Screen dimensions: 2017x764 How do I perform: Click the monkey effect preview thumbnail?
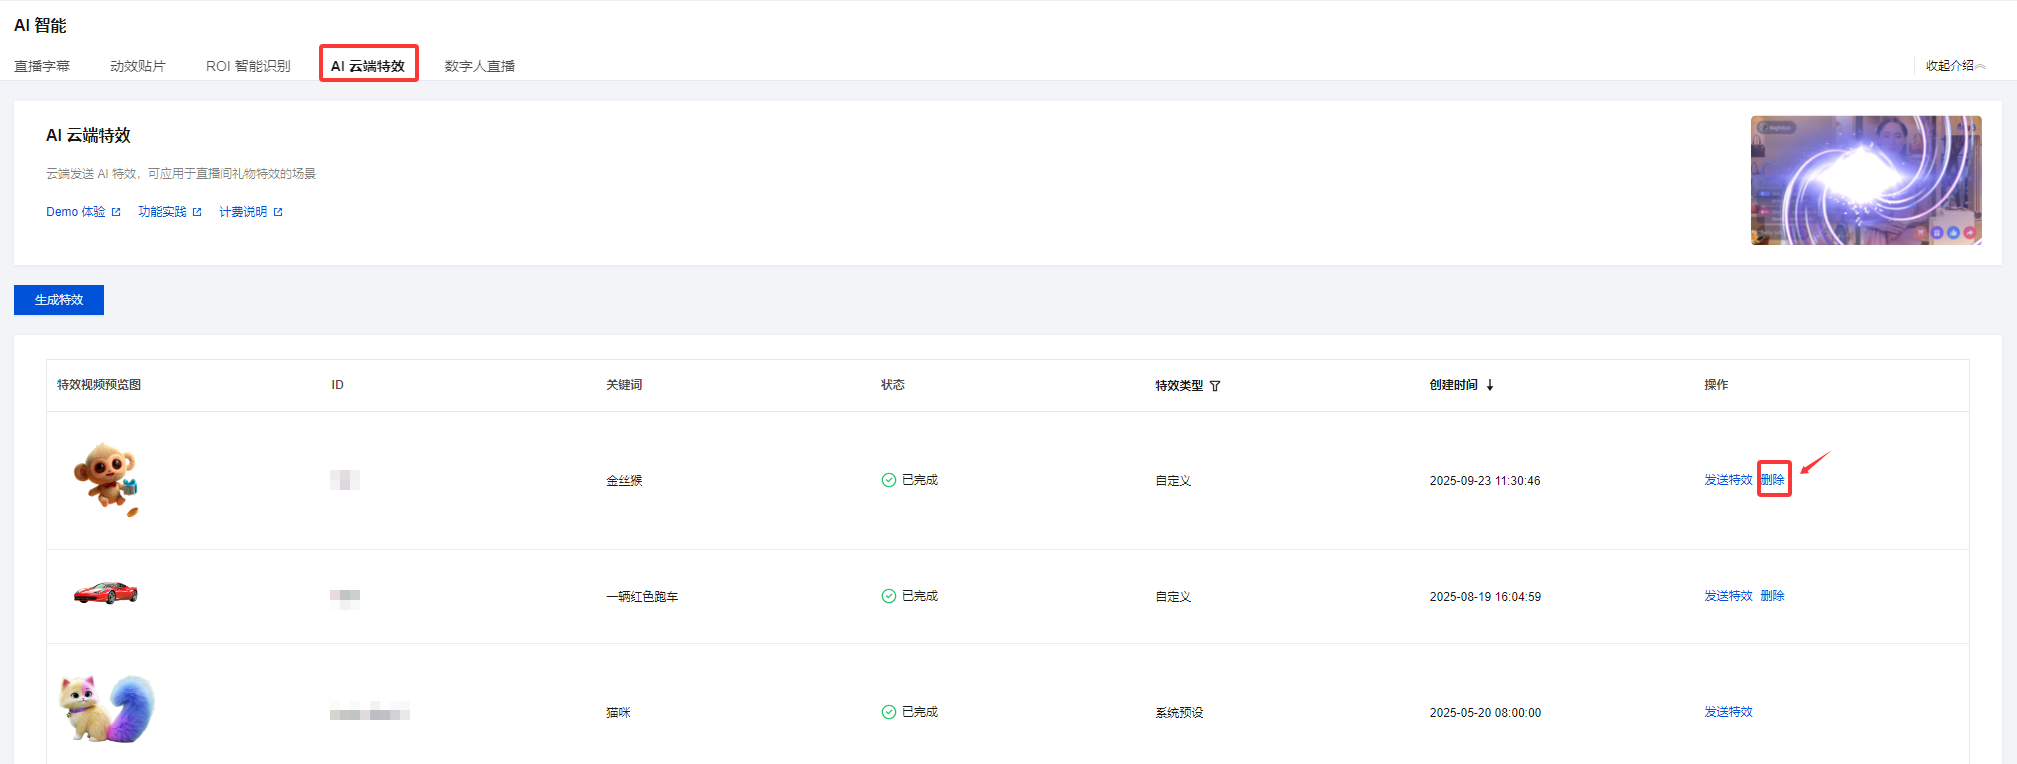[x=106, y=480]
